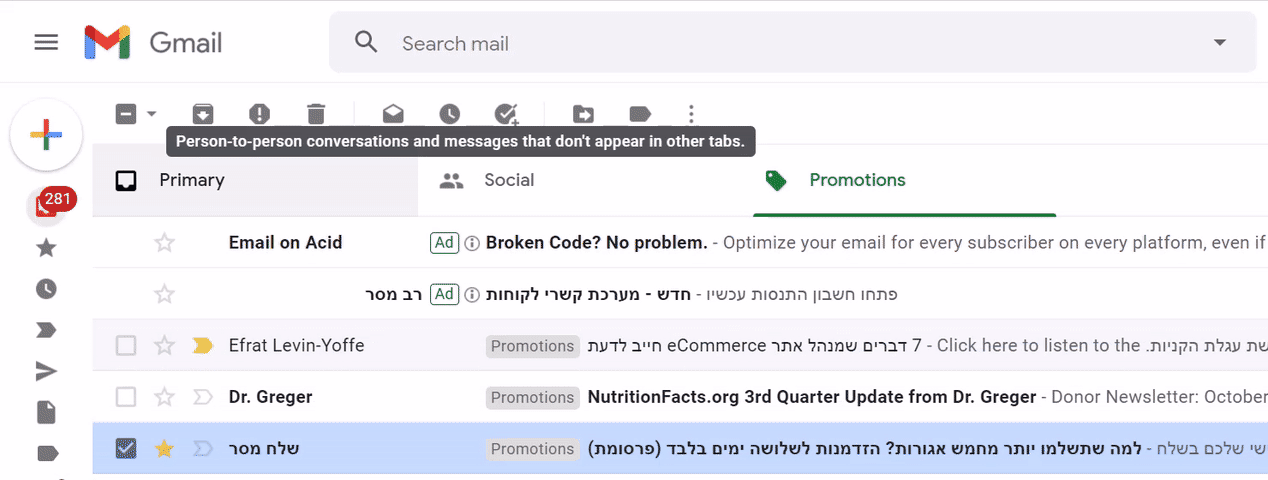Tick the checkbox for the Dr. Greger email

[125, 397]
